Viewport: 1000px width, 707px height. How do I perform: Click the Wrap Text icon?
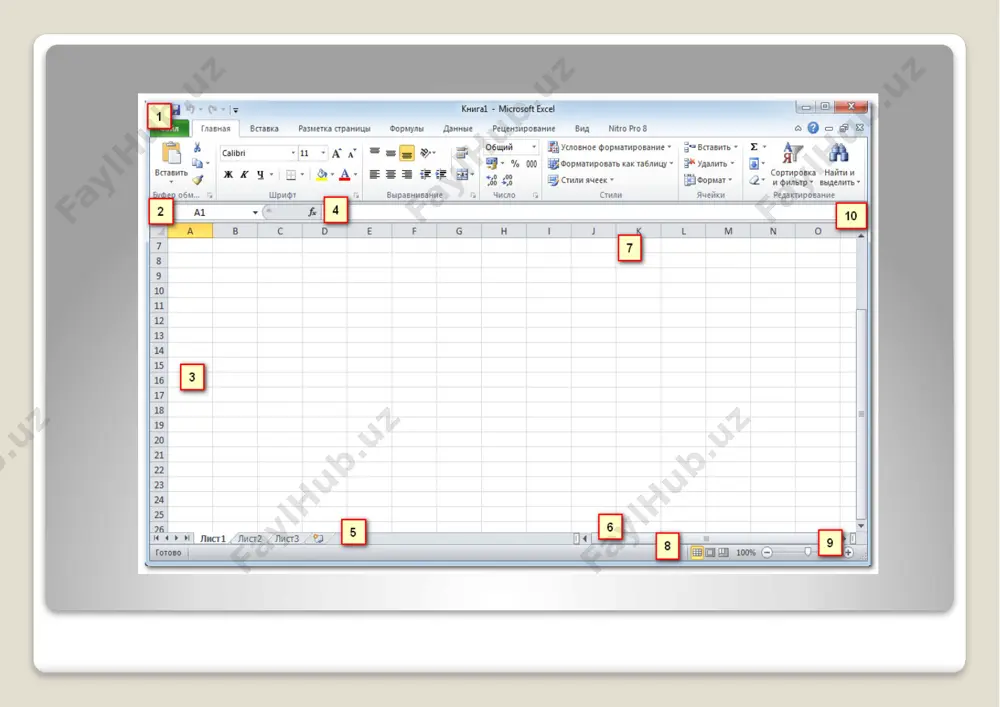pos(462,153)
